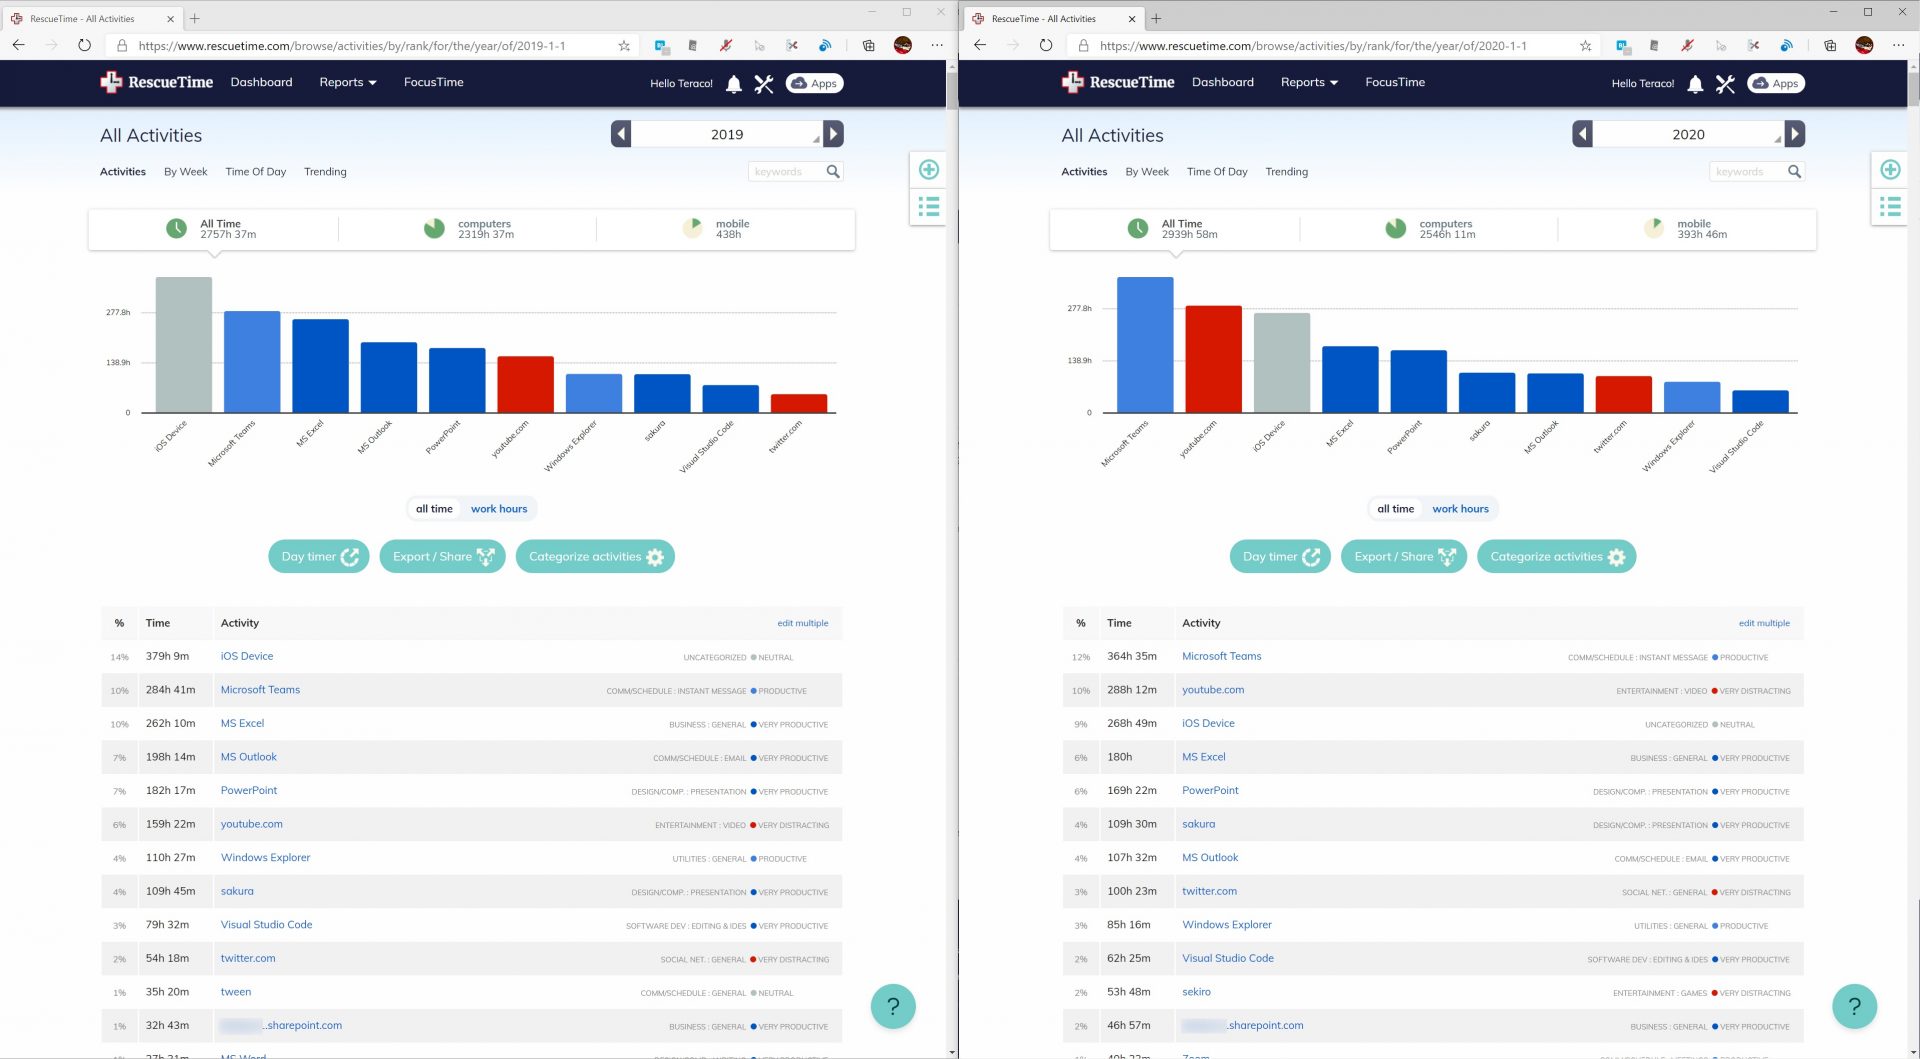The width and height of the screenshot is (1920, 1059).
Task: Switch to By Week tab in 2019 window
Action: 185,172
